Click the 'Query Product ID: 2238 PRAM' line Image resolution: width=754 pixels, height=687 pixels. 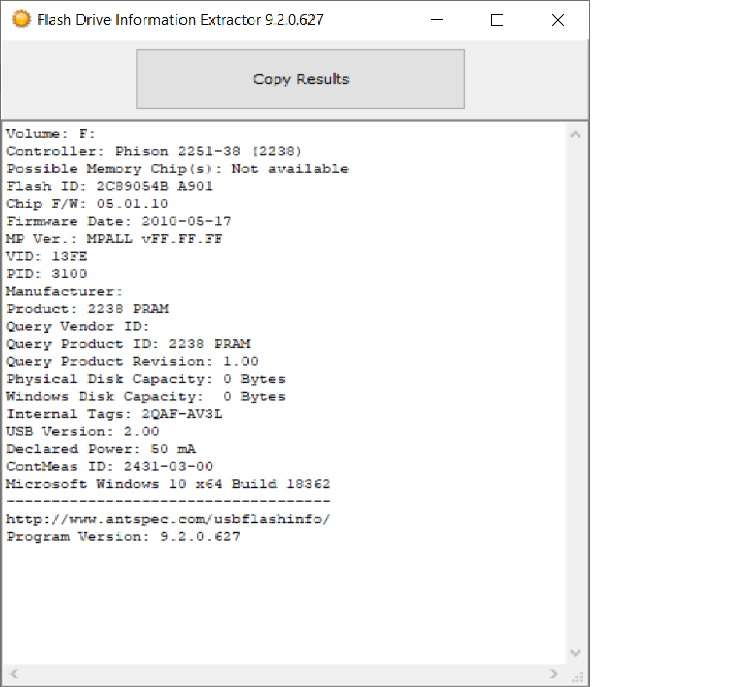tap(128, 344)
